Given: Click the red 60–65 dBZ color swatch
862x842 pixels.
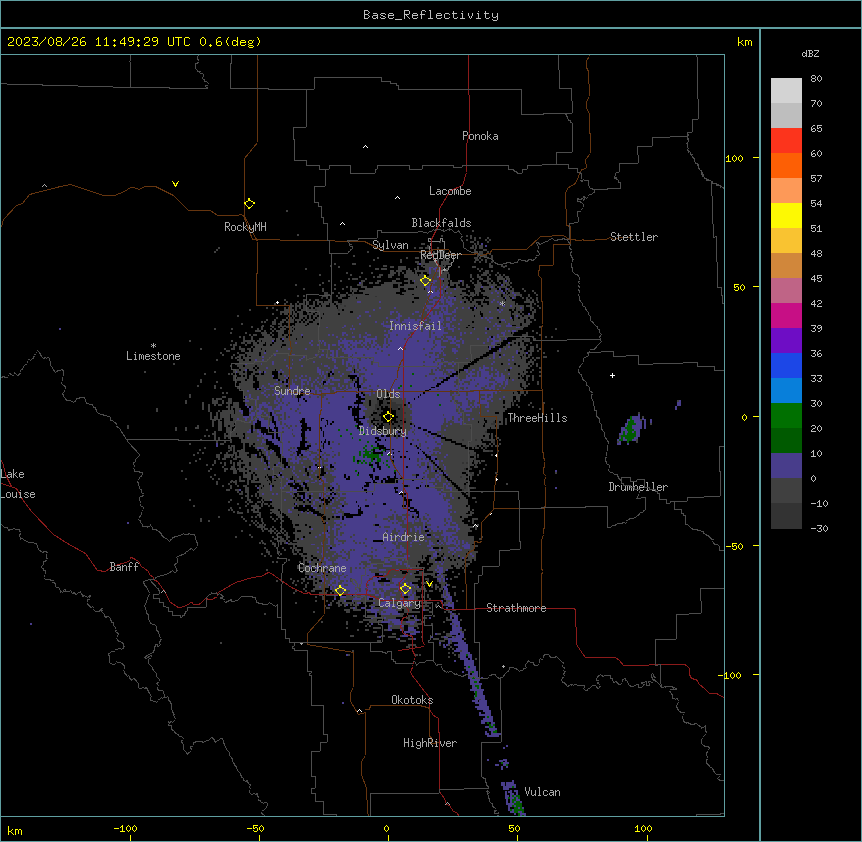Looking at the screenshot, I should pos(786,141).
